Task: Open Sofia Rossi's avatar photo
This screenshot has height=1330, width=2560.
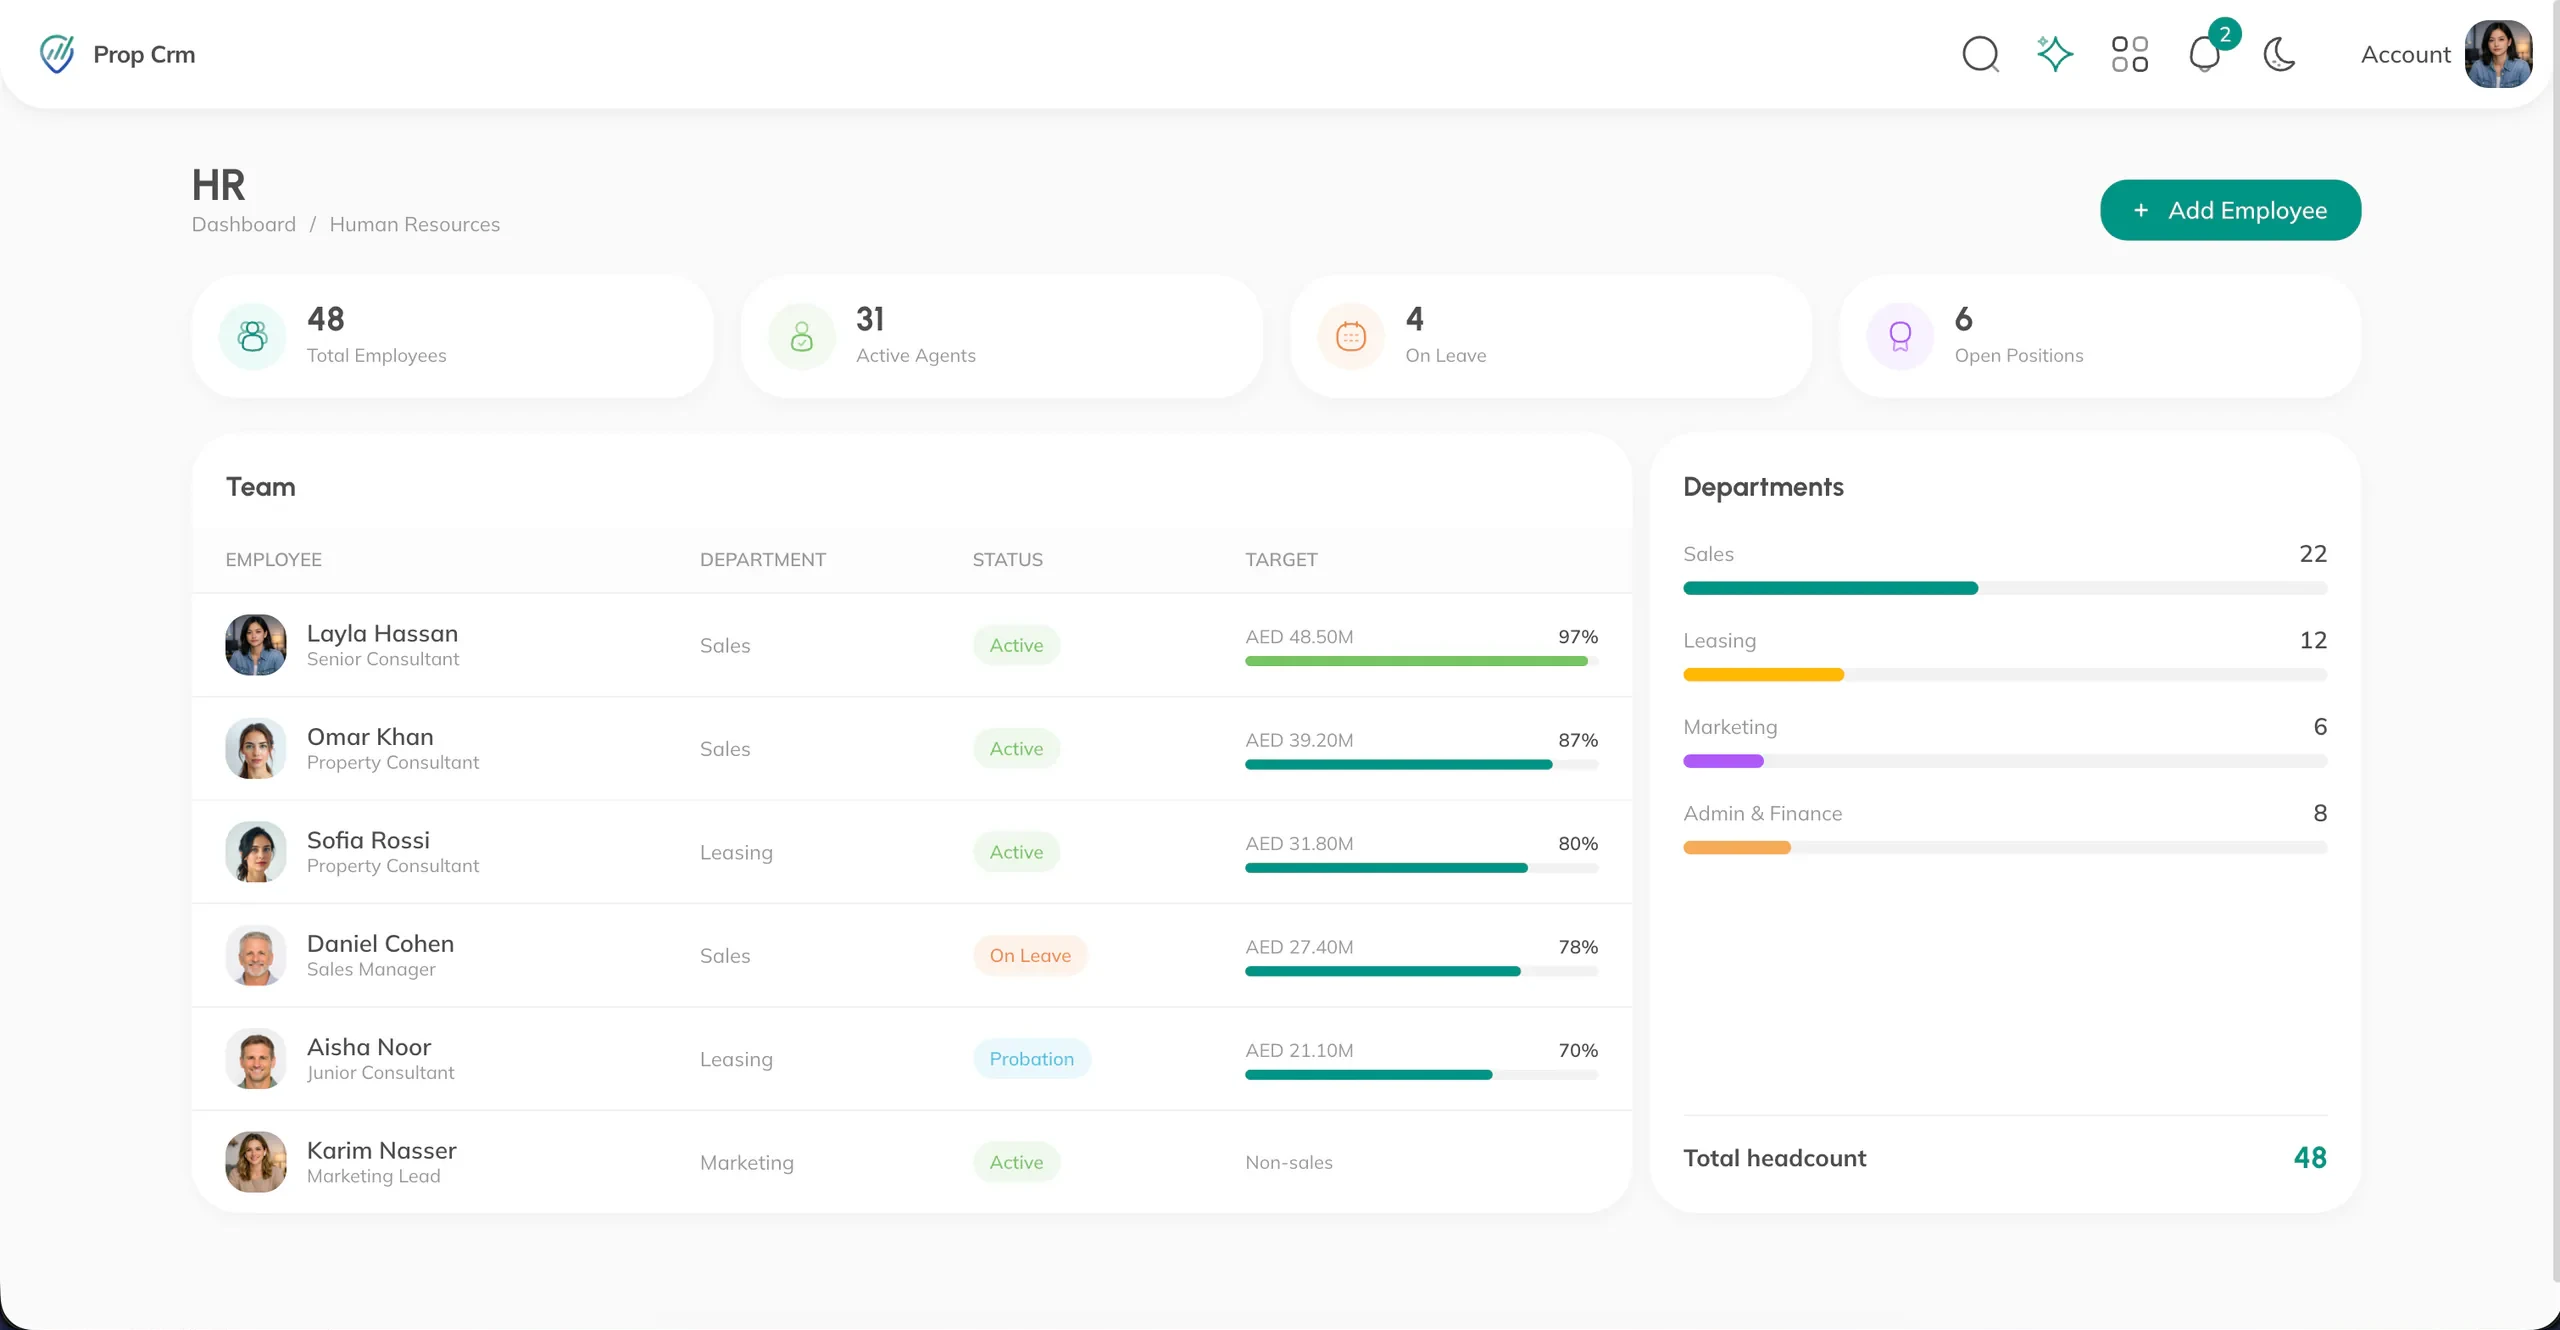Action: tap(256, 852)
